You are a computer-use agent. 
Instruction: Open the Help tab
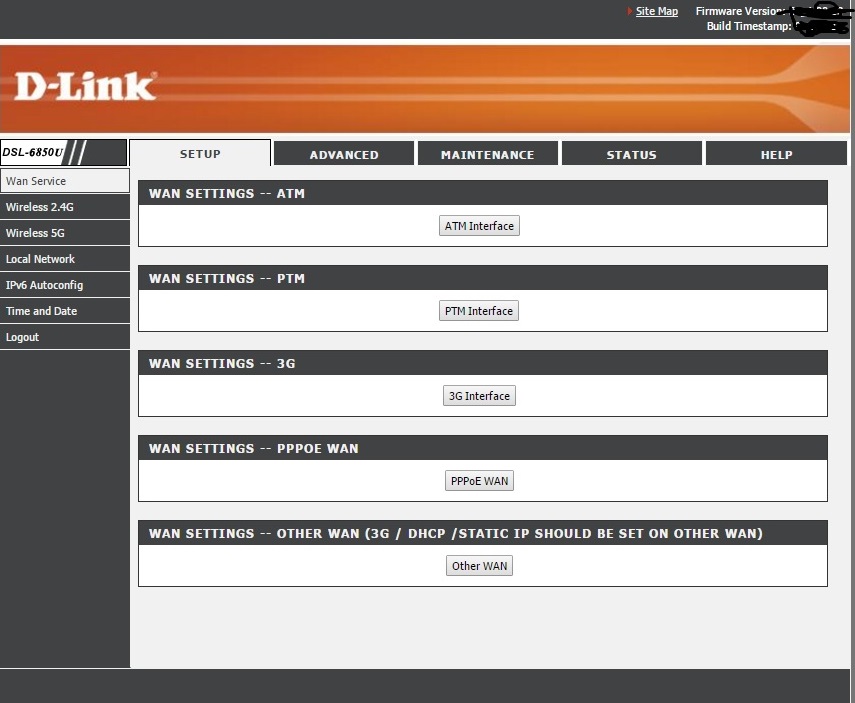click(x=776, y=155)
